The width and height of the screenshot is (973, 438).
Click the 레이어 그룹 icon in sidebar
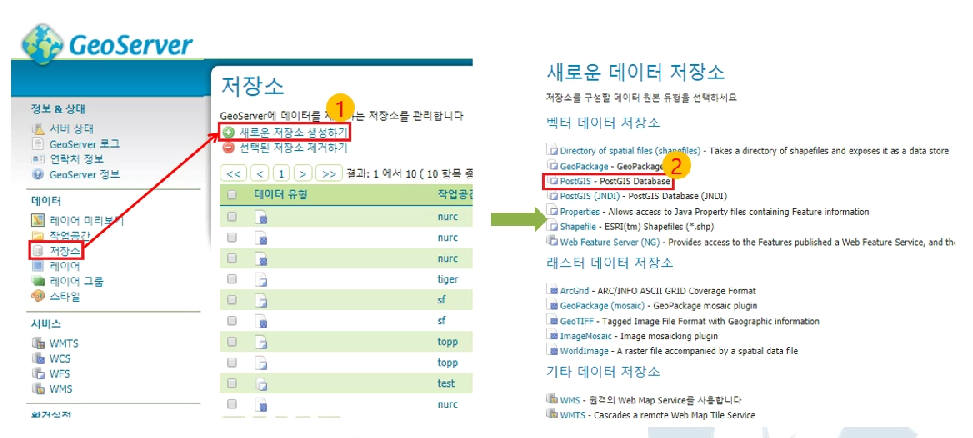click(38, 282)
